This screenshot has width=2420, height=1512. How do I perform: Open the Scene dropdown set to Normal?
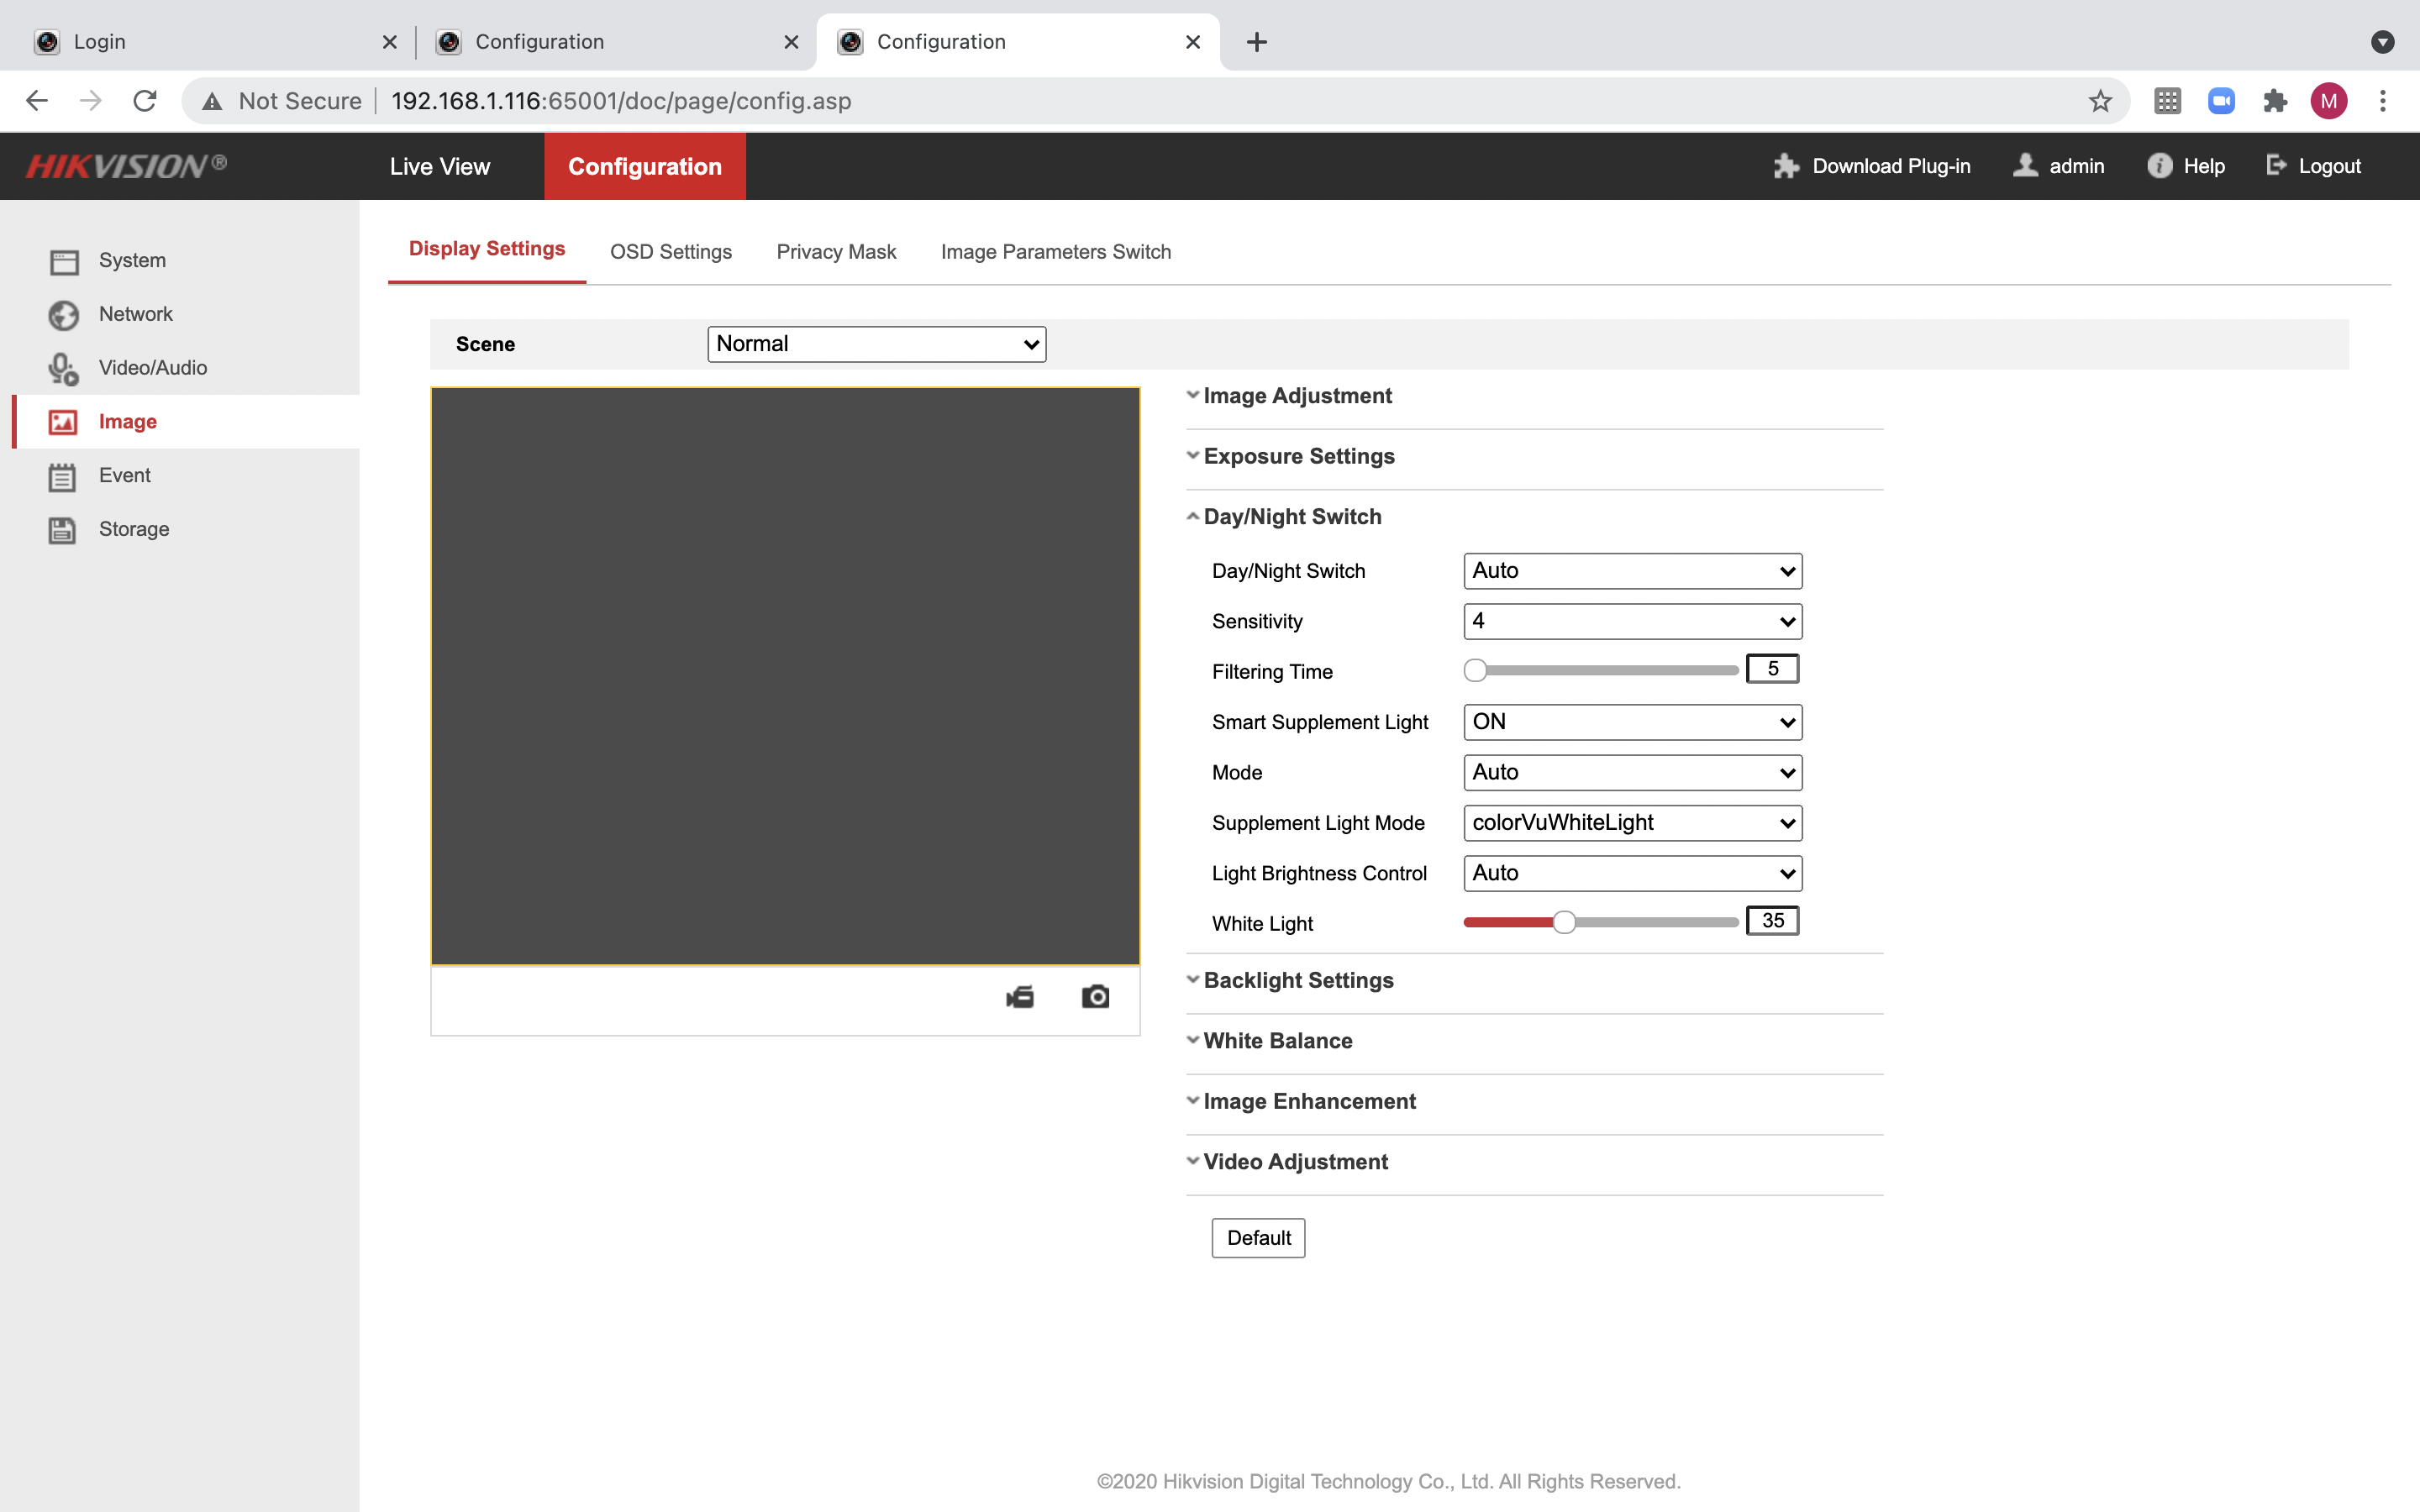coord(876,344)
